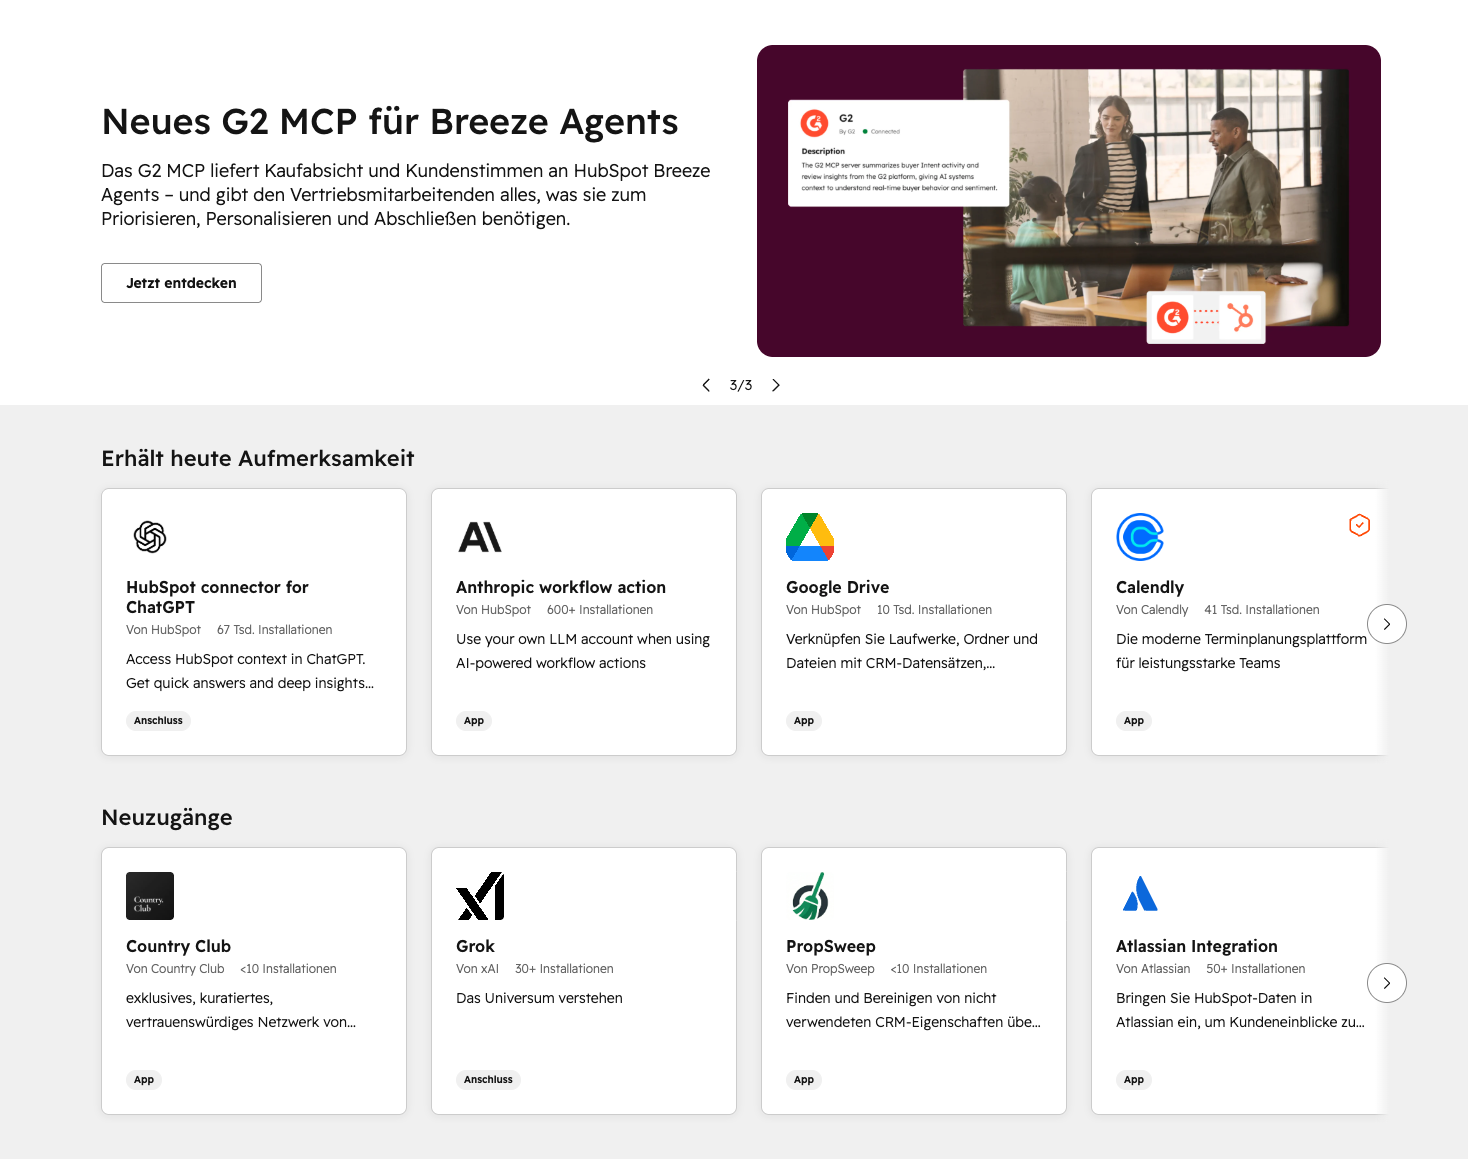This screenshot has height=1159, width=1468.
Task: Click the Calendly logo icon
Action: point(1140,537)
